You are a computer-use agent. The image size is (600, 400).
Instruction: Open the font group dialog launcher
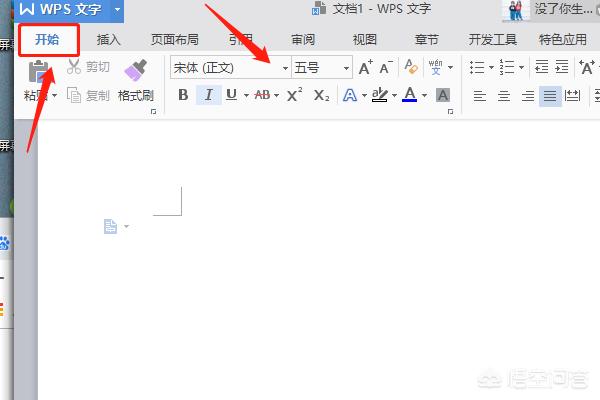pos(450,112)
